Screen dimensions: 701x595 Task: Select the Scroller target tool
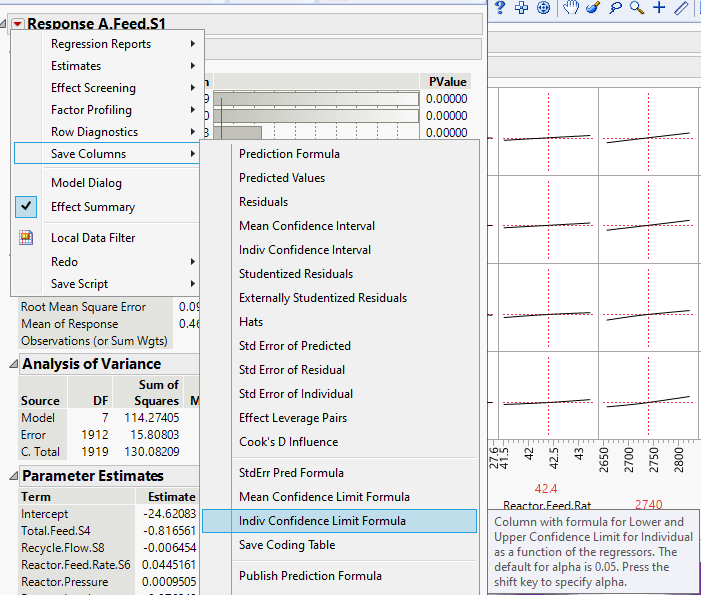(x=544, y=8)
